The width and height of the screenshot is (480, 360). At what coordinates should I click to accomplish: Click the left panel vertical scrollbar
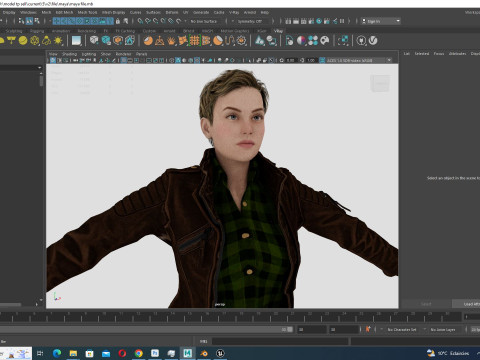tap(41, 81)
